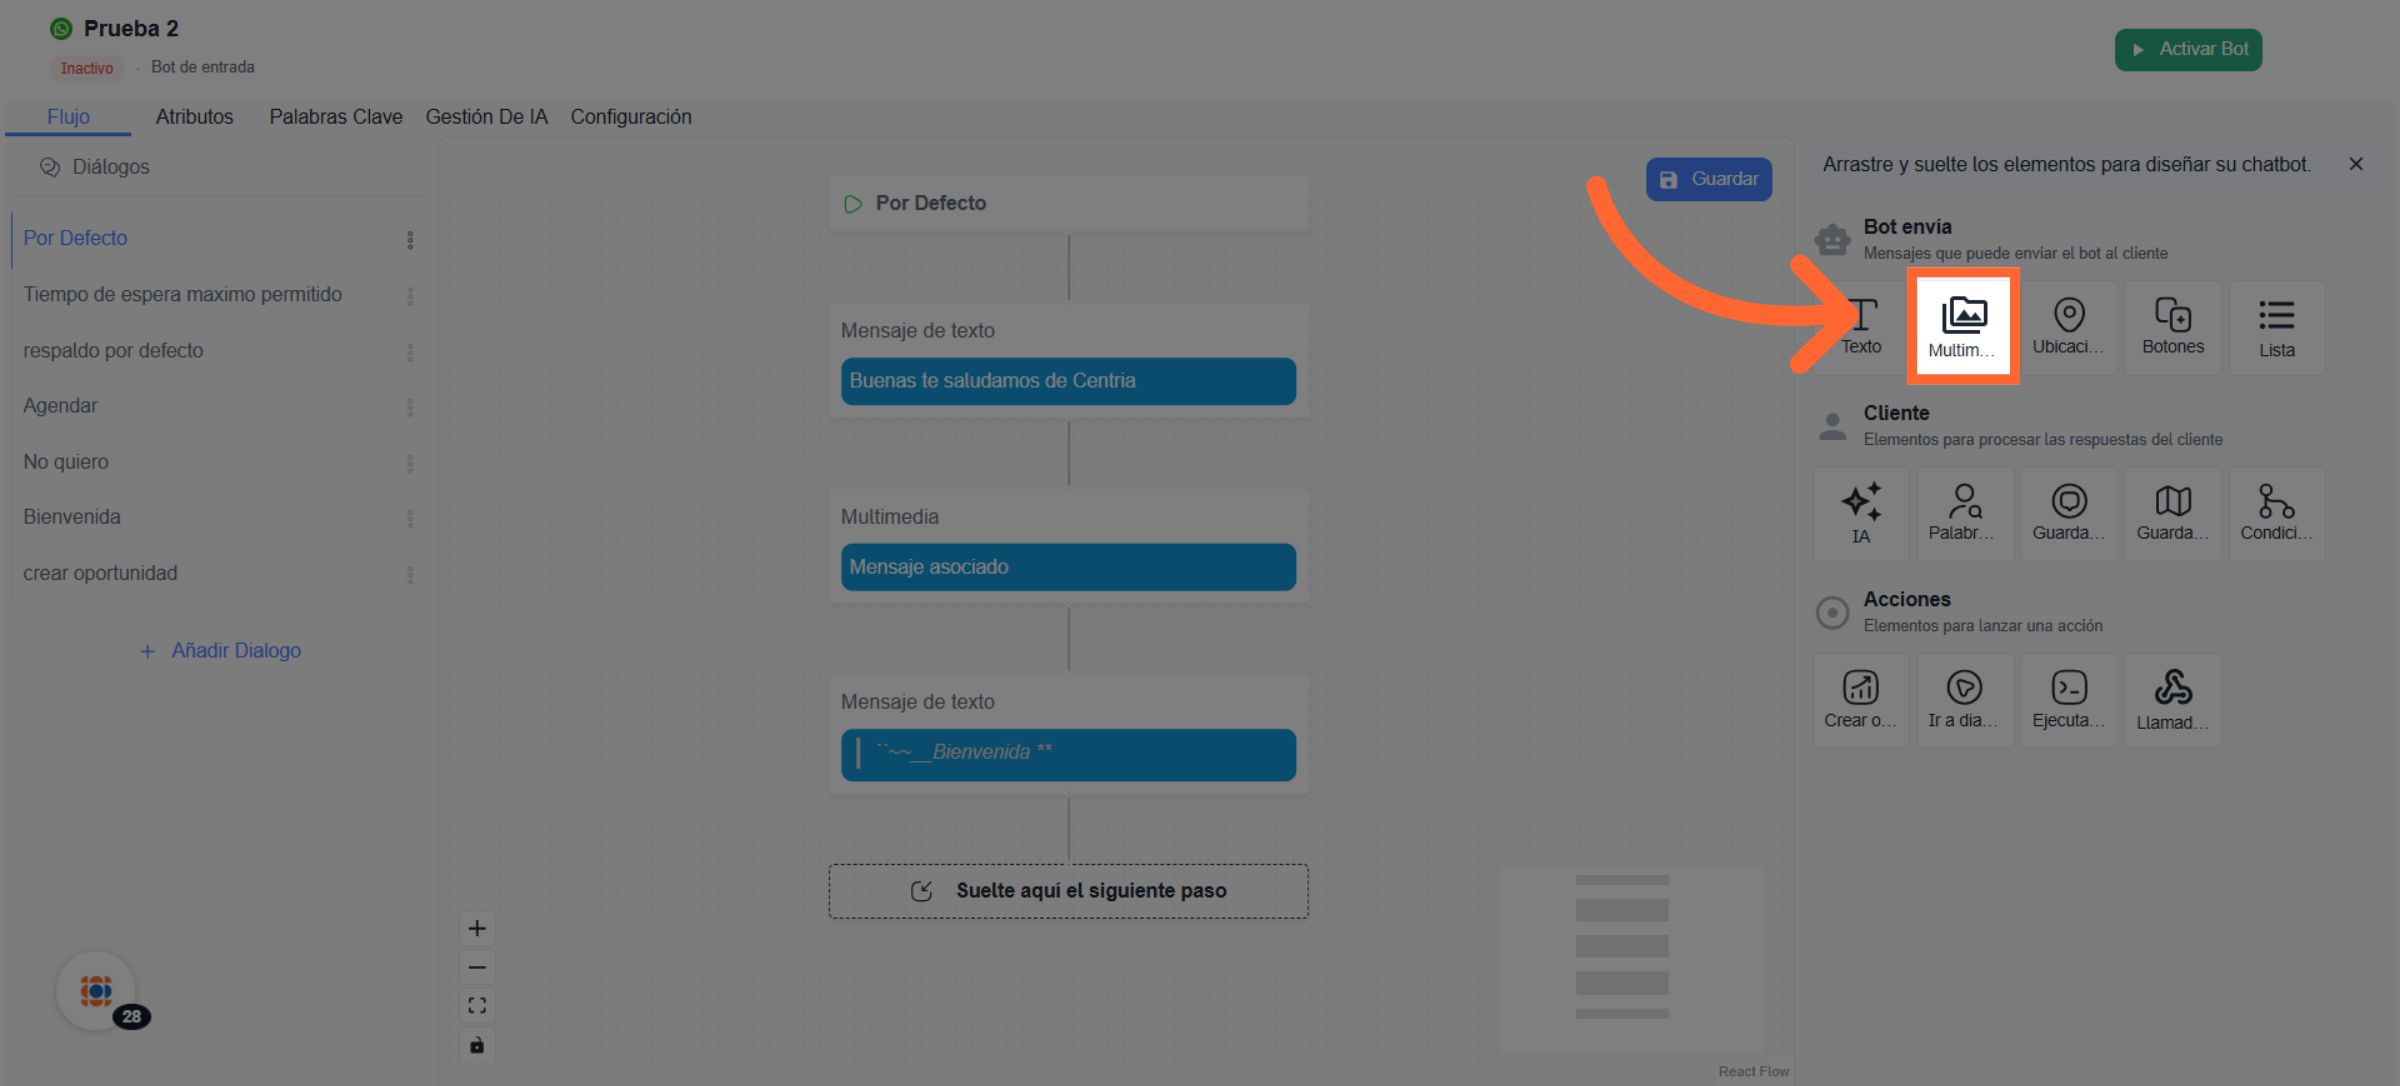The width and height of the screenshot is (2400, 1086).
Task: Zoom in on the flow canvas
Action: pos(477,928)
